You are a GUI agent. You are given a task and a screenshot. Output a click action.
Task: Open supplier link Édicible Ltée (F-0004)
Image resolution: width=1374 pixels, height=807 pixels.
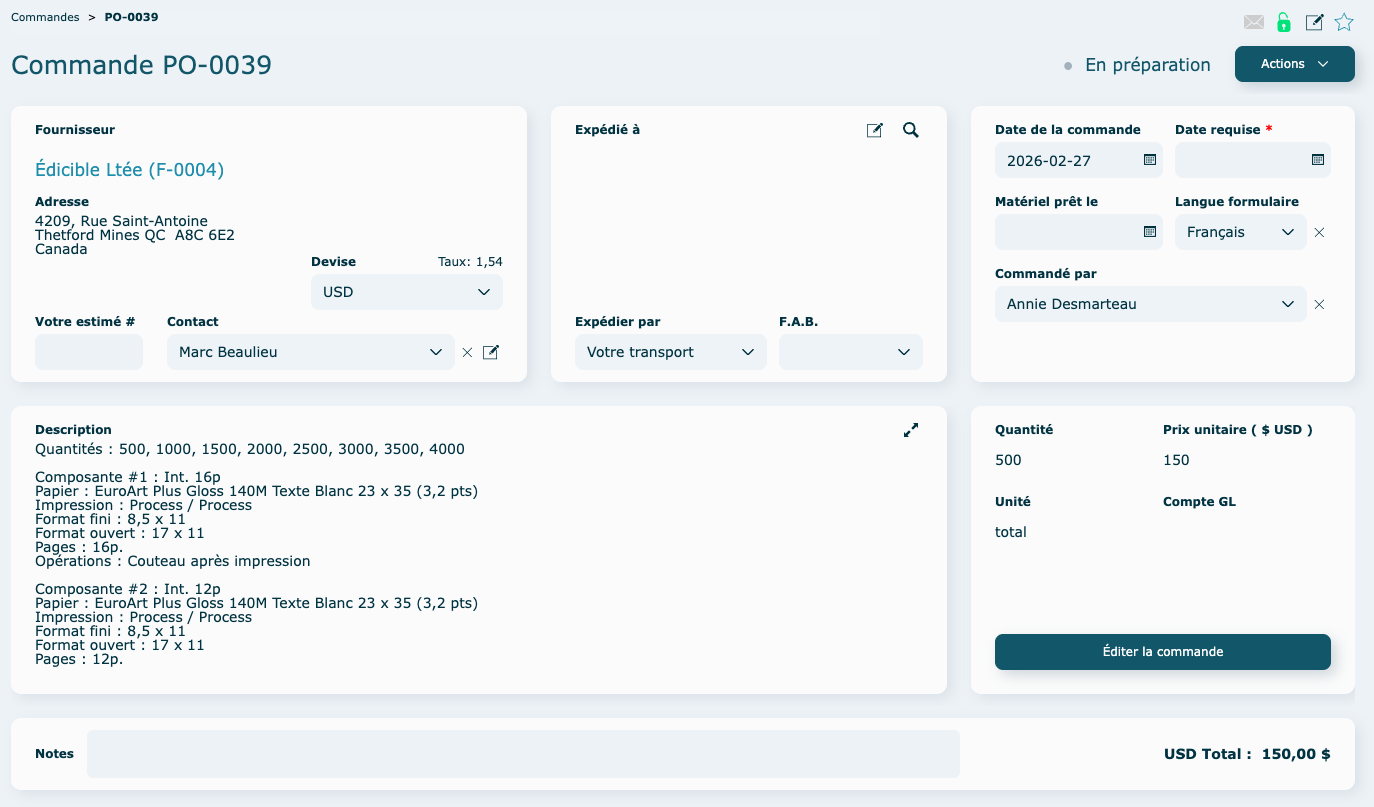pos(129,170)
